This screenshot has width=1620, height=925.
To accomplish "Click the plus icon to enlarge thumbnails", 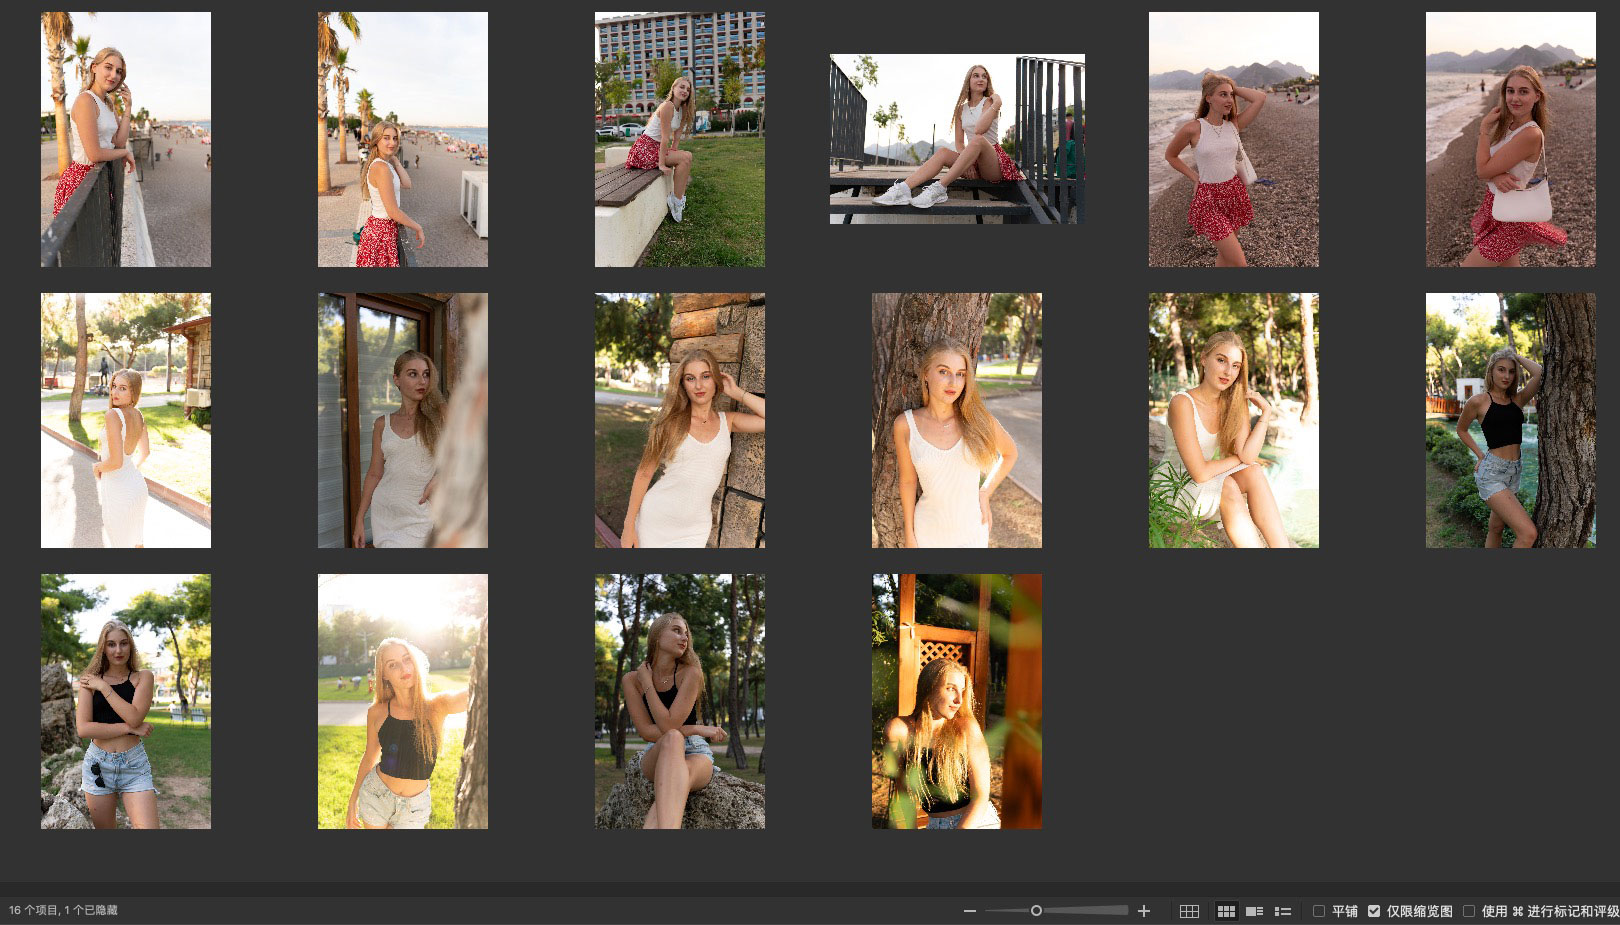I will pos(1144,911).
